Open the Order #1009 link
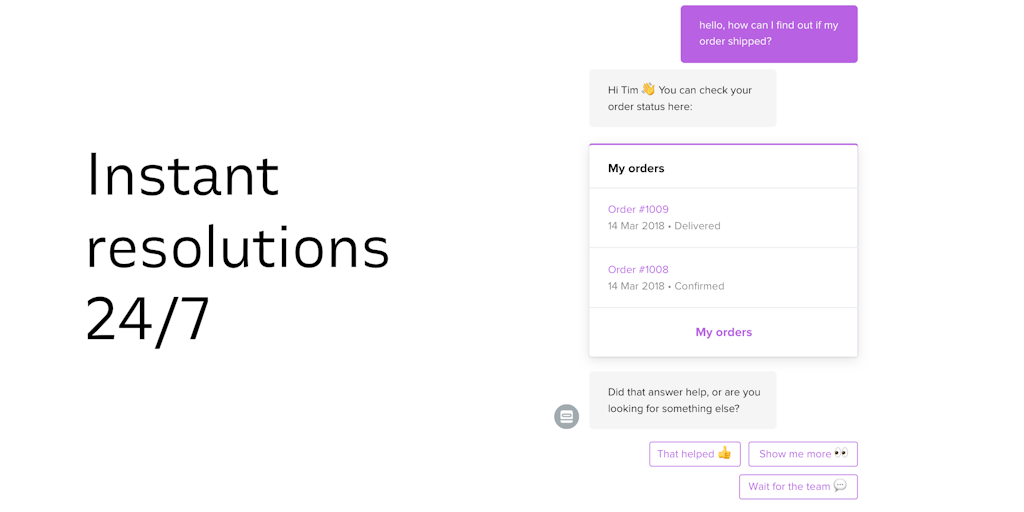 tap(638, 210)
